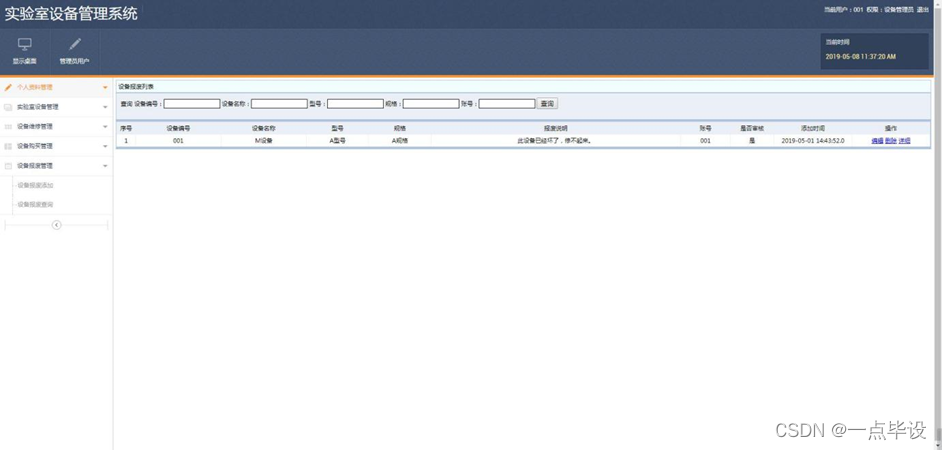Screen dimensions: 942x450
Task: Select the A型号 cell
Action: pos(337,141)
